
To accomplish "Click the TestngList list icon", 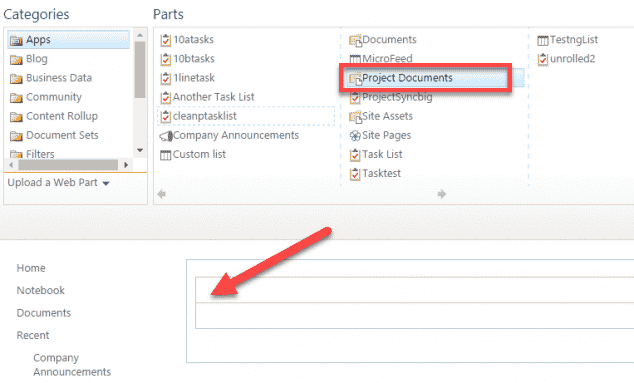I will (543, 40).
